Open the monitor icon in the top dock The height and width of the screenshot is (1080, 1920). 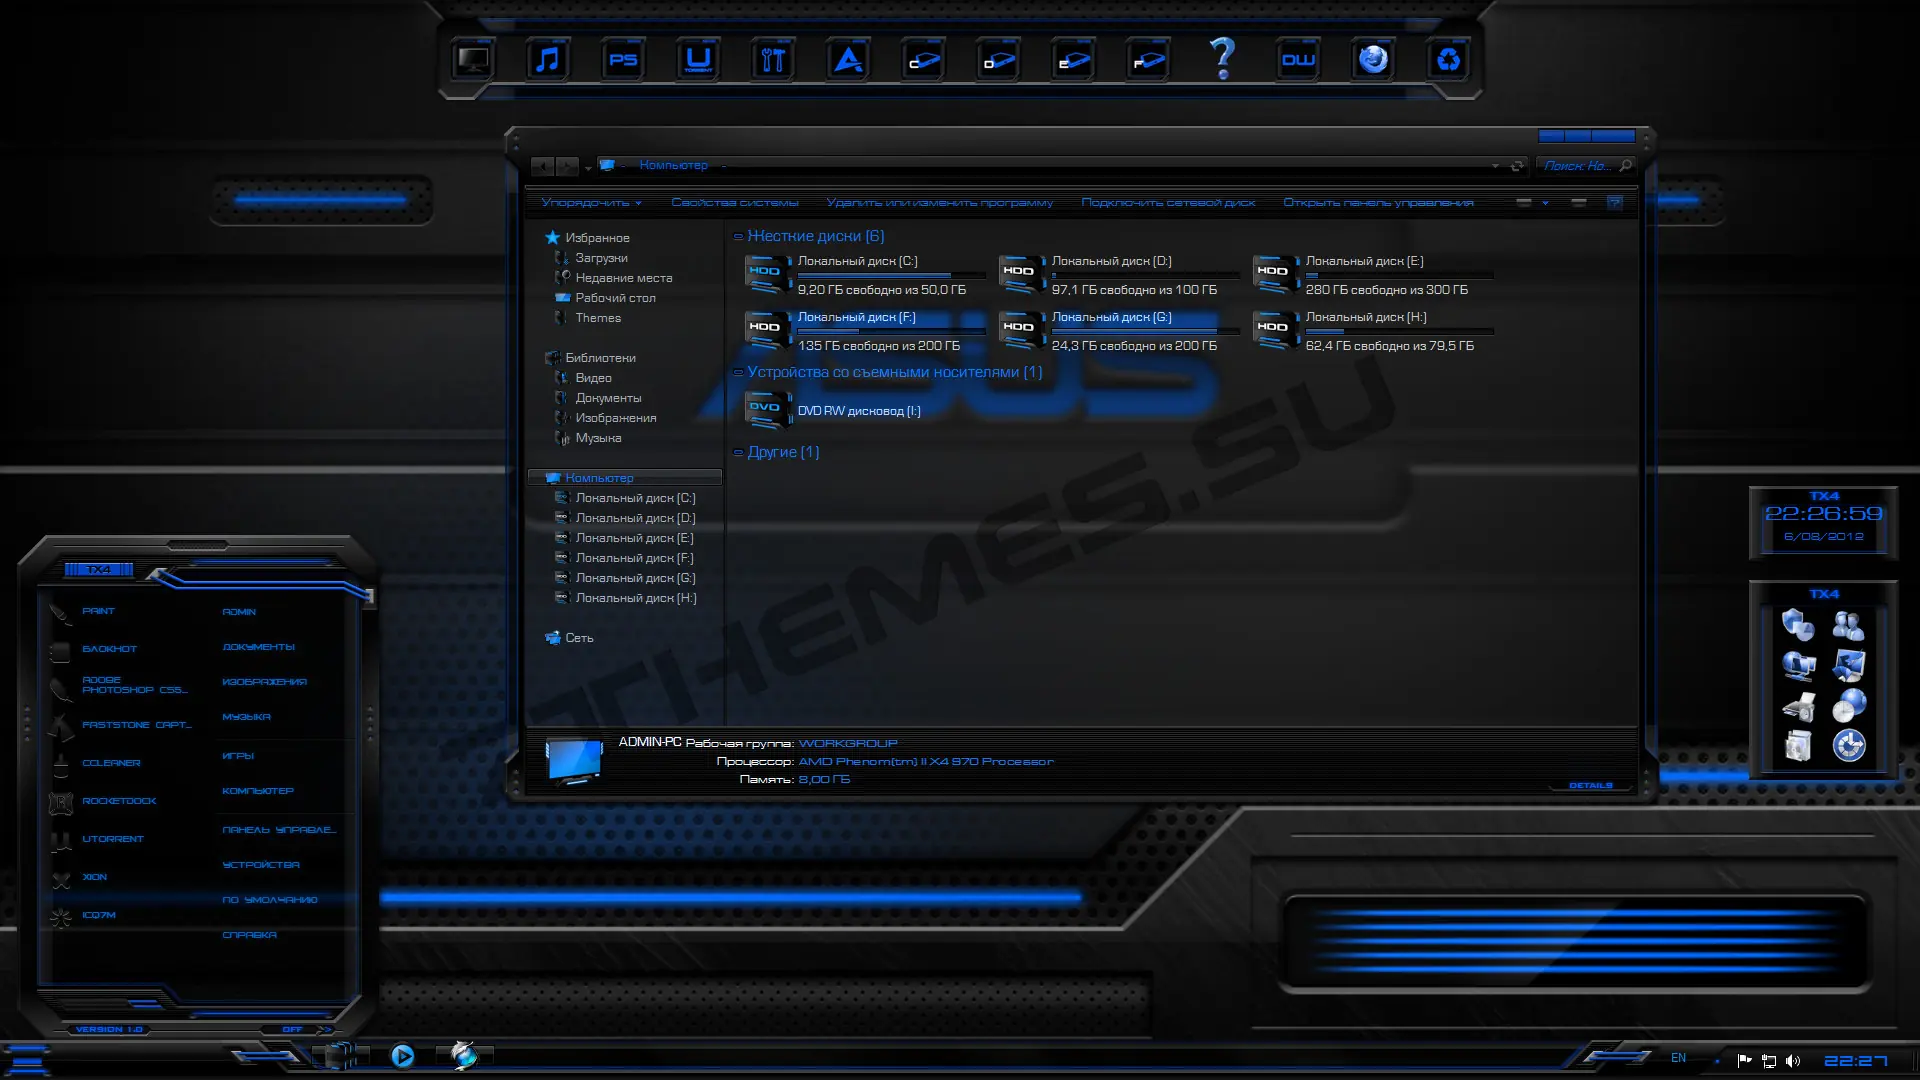pos(473,60)
